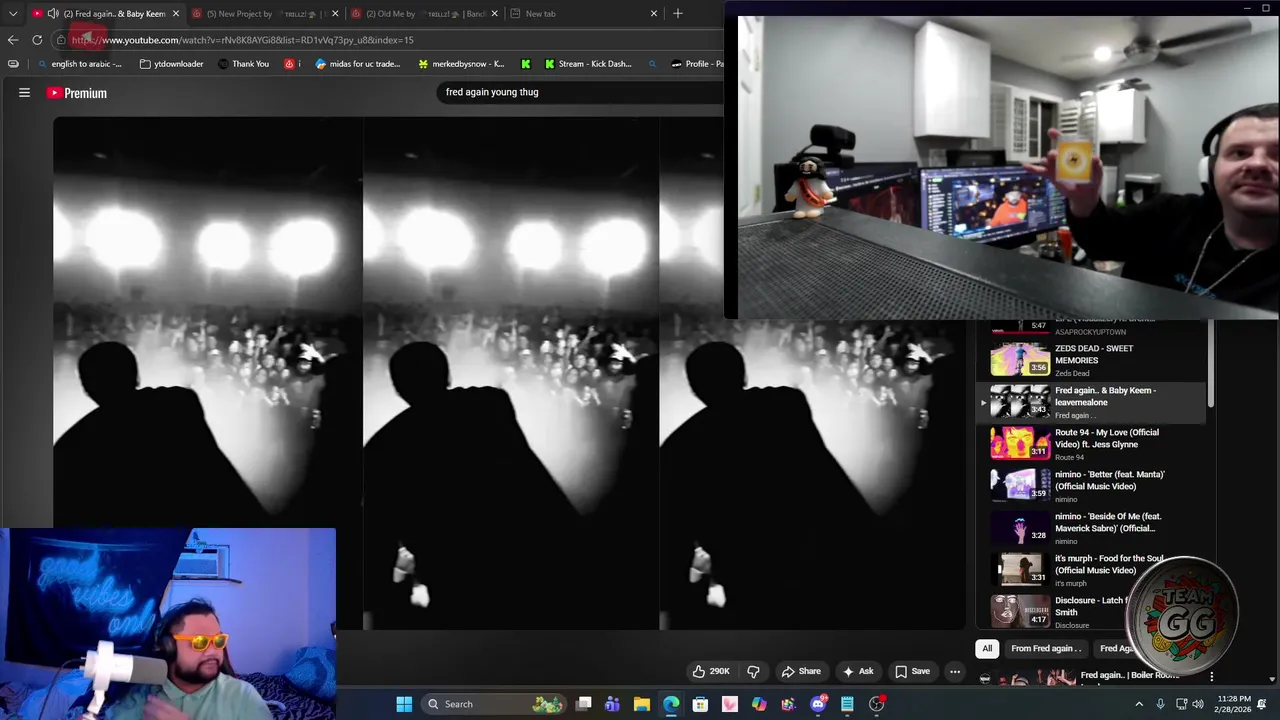This screenshot has width=1280, height=720.
Task: Play Route 94 - My Love thumbnail
Action: 1020,443
